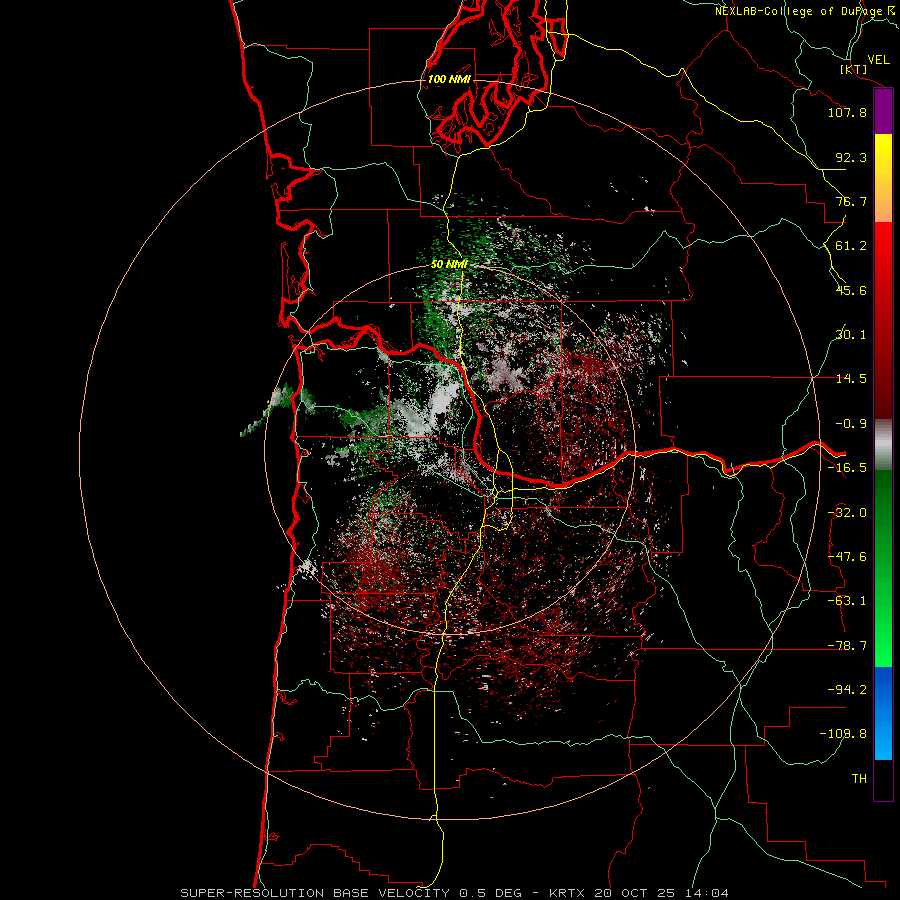Click the -94.2 velocity scale value

[x=847, y=689]
